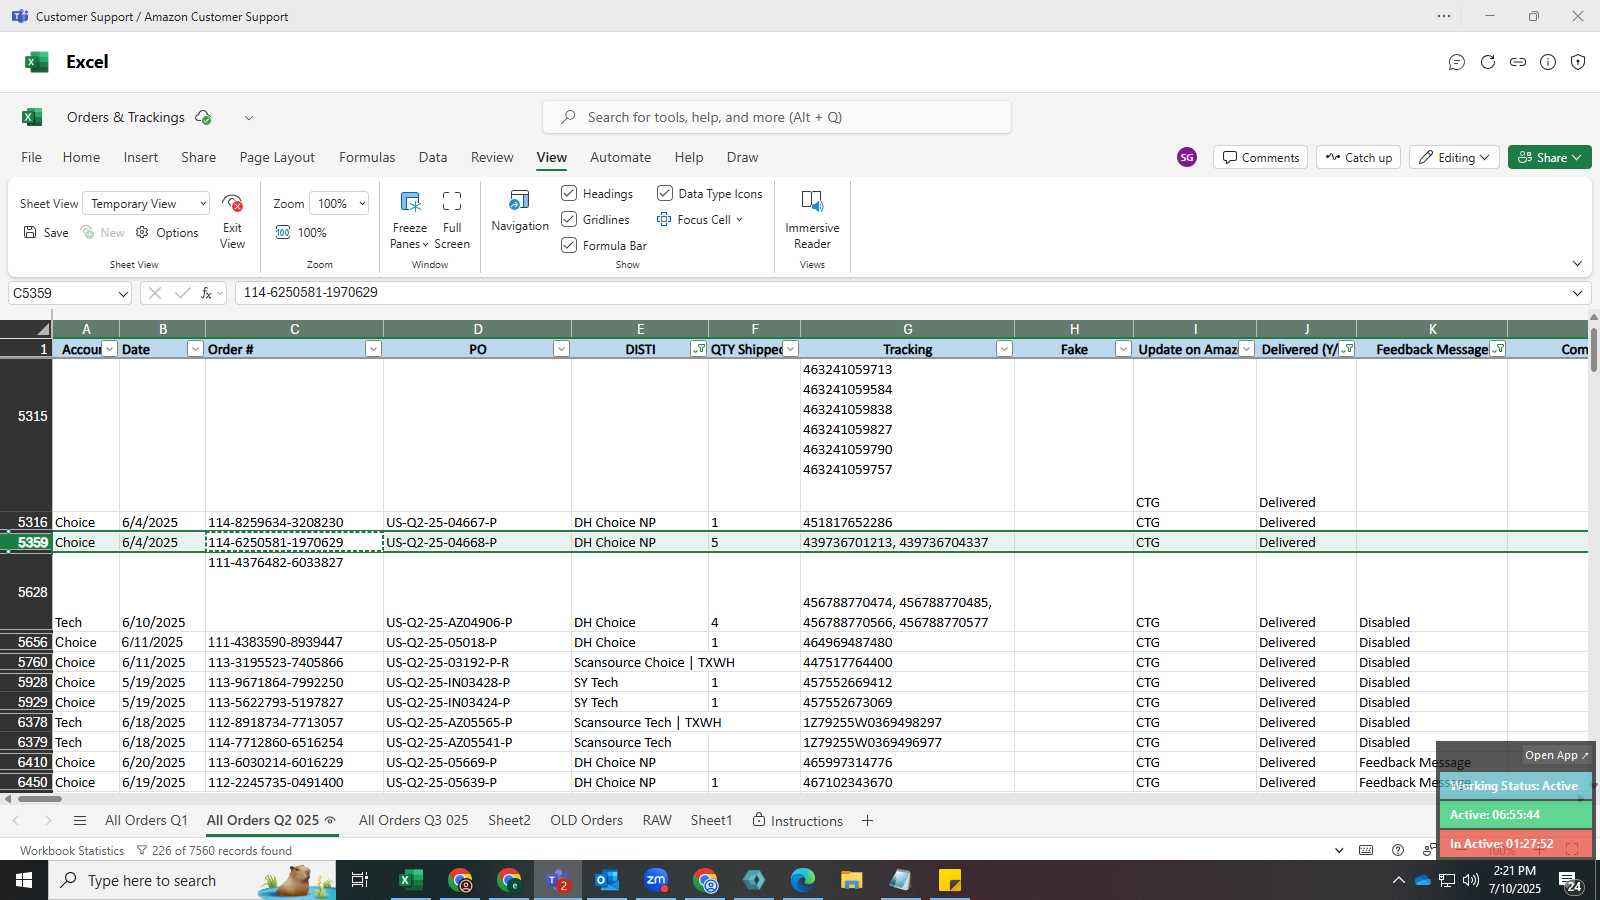This screenshot has height=900, width=1600.
Task: Click the Comments button
Action: [x=1261, y=157]
